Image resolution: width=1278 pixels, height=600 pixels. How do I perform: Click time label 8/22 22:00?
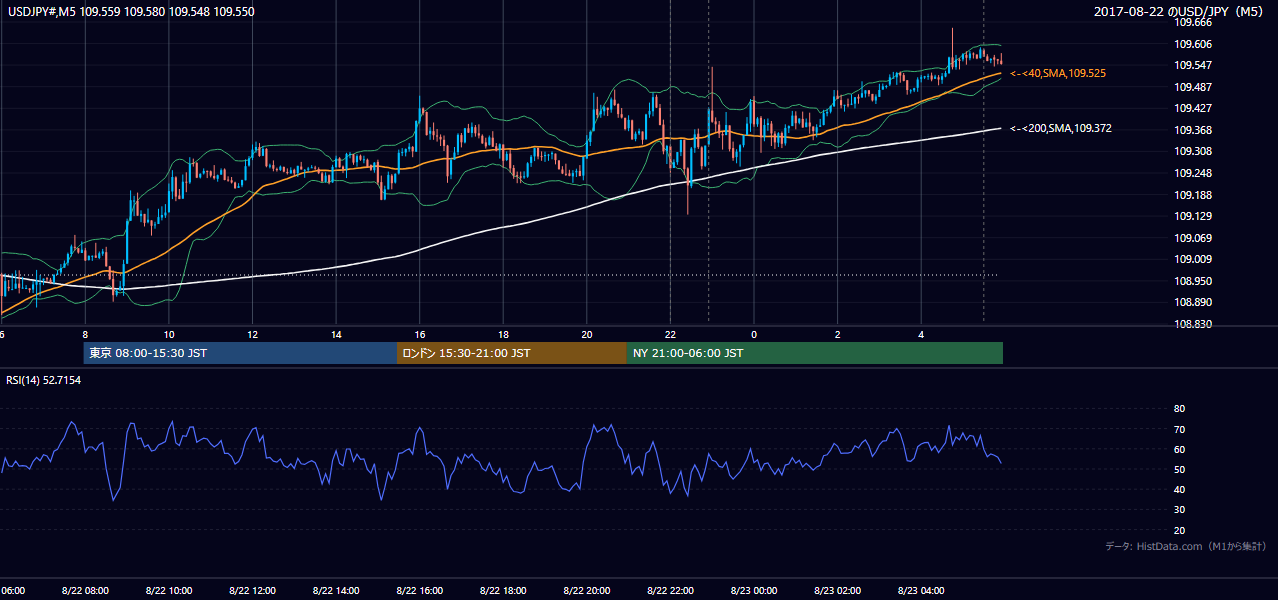pyautogui.click(x=671, y=591)
